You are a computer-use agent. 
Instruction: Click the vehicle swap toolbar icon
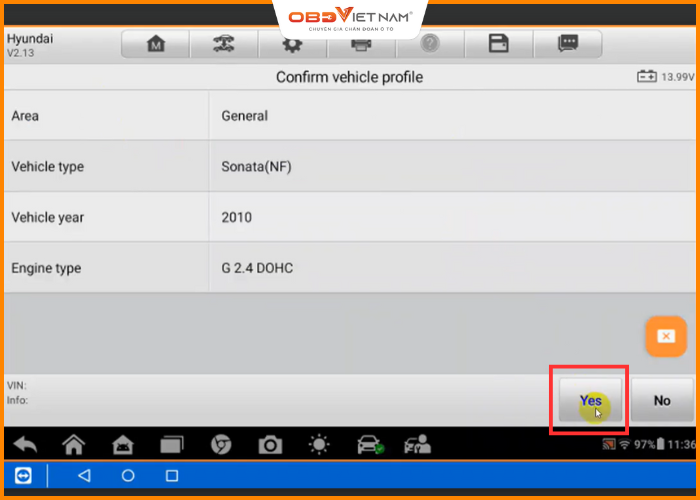coord(224,44)
